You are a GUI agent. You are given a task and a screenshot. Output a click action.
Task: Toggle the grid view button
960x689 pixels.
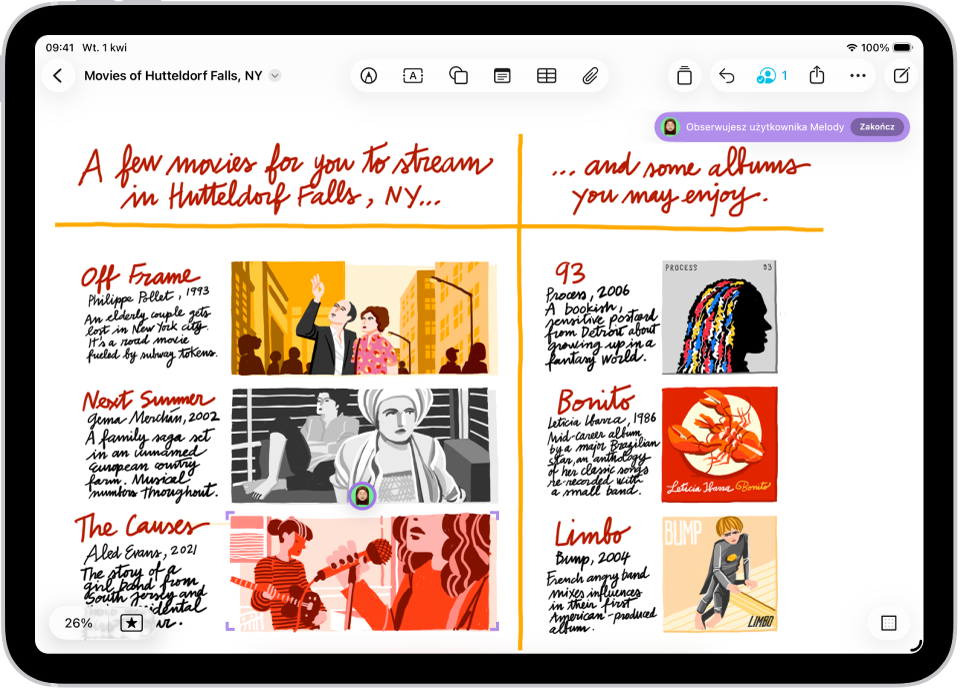pyautogui.click(x=888, y=623)
